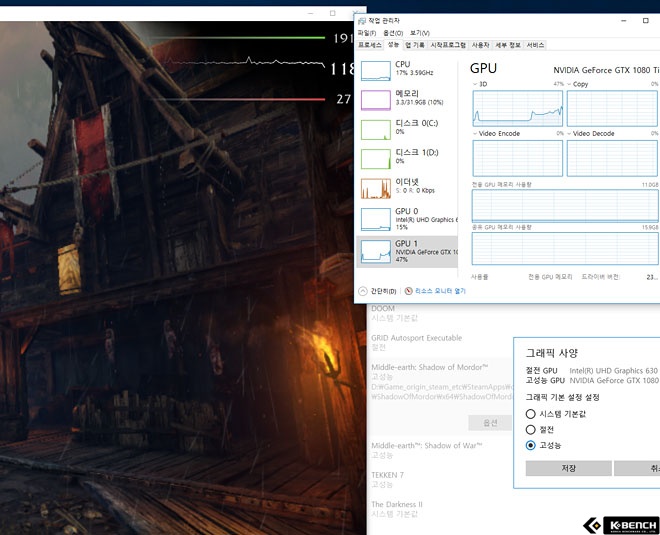Maximize the game benchmark window
Viewport: 660px width, 535px height.
333,13
